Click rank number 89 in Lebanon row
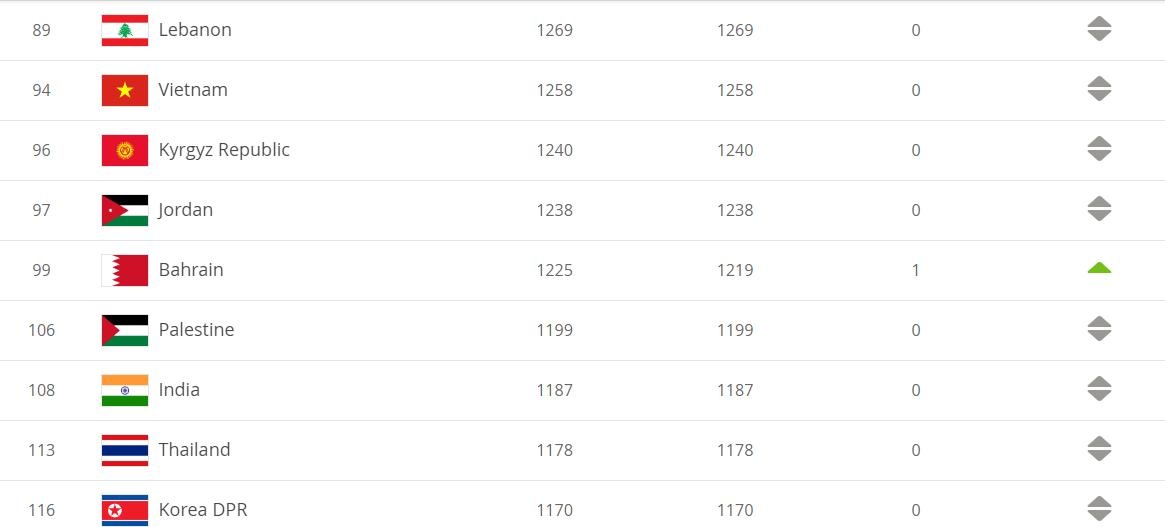Viewport: 1165px width, 527px height. (x=41, y=30)
